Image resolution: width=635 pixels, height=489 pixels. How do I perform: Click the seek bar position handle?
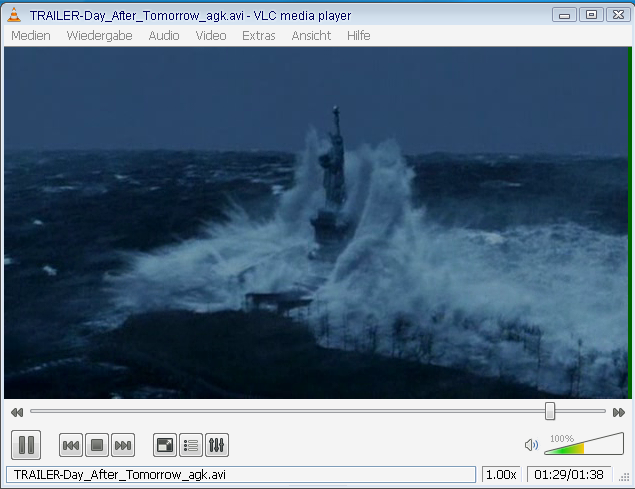[x=550, y=411]
